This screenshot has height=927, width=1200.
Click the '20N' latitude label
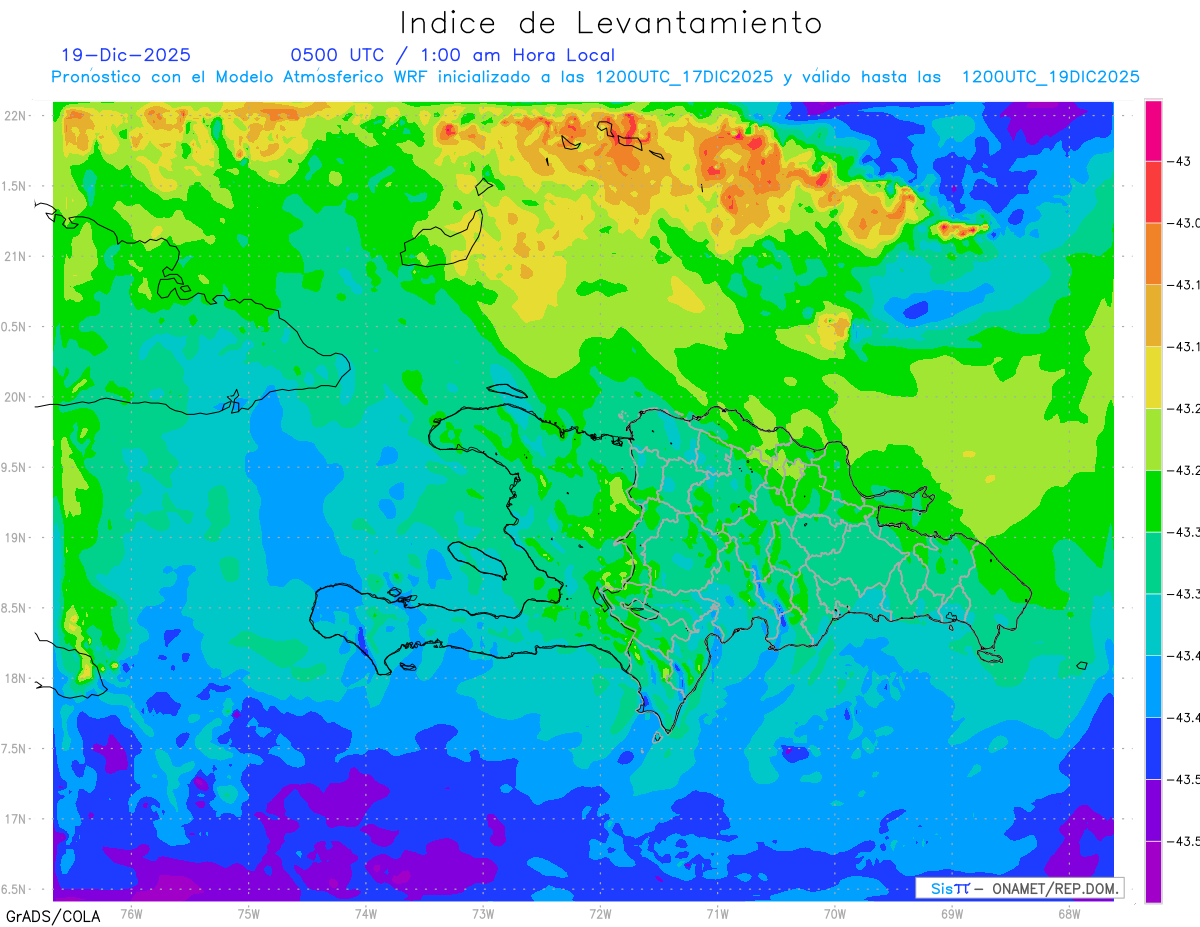pyautogui.click(x=16, y=397)
